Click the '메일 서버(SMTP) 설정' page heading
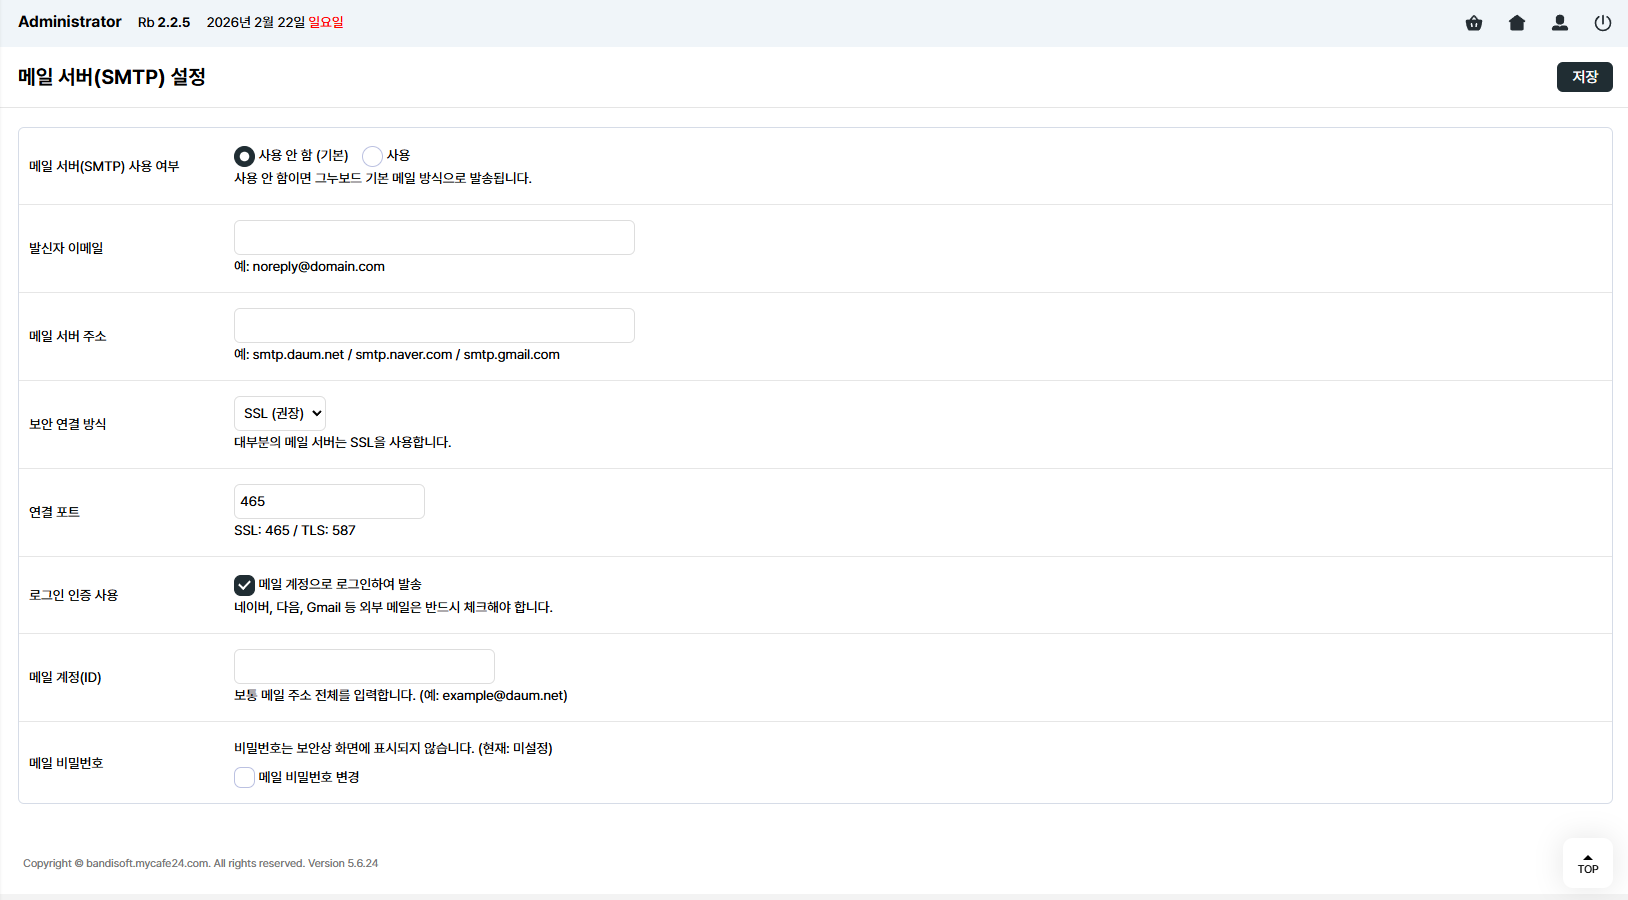 pyautogui.click(x=112, y=77)
